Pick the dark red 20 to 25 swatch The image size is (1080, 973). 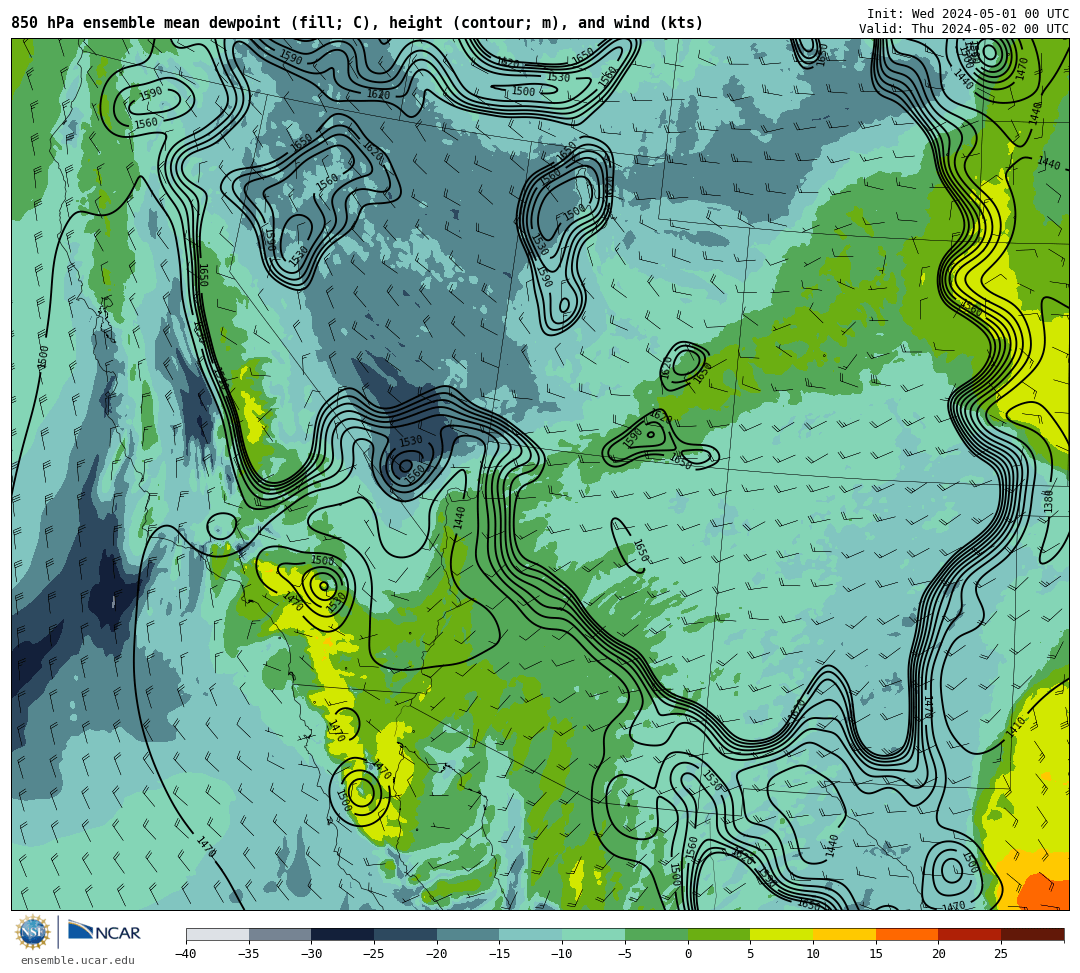click(x=970, y=934)
